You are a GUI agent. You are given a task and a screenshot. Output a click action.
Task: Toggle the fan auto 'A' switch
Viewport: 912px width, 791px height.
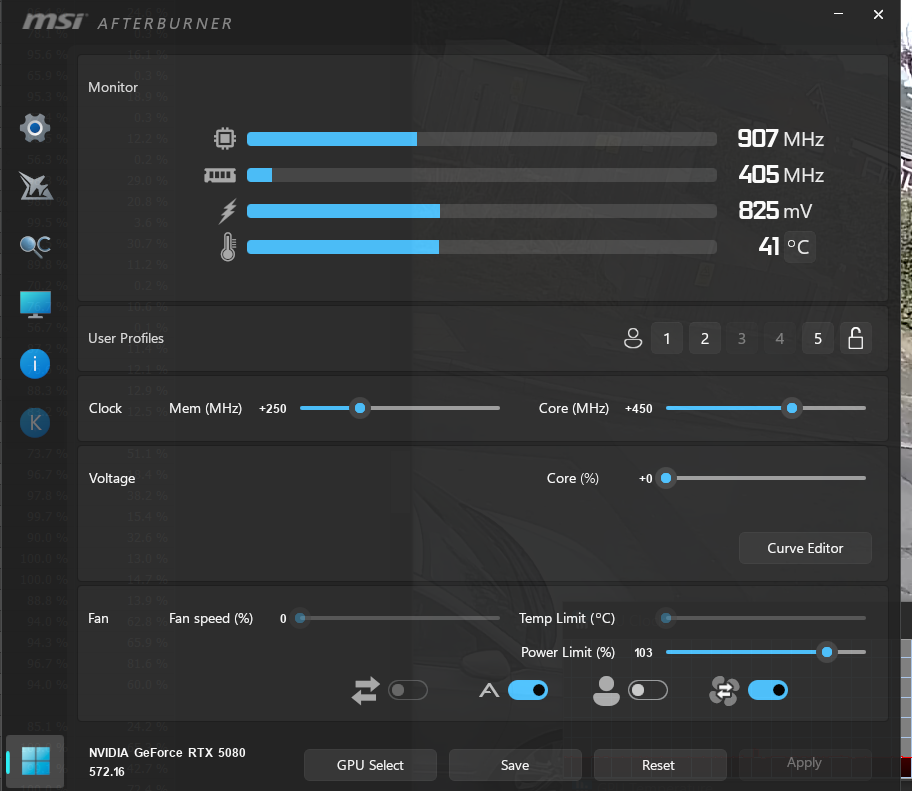(527, 690)
